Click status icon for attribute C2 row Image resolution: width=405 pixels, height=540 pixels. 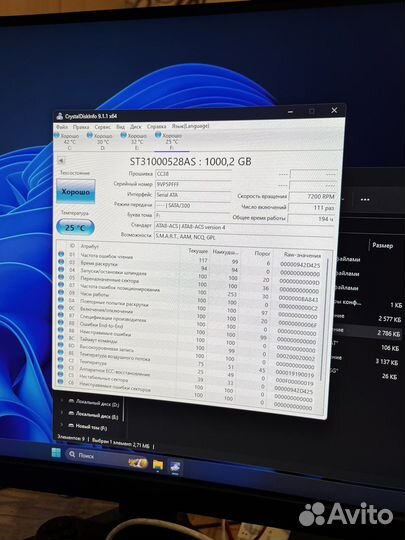click(61, 360)
